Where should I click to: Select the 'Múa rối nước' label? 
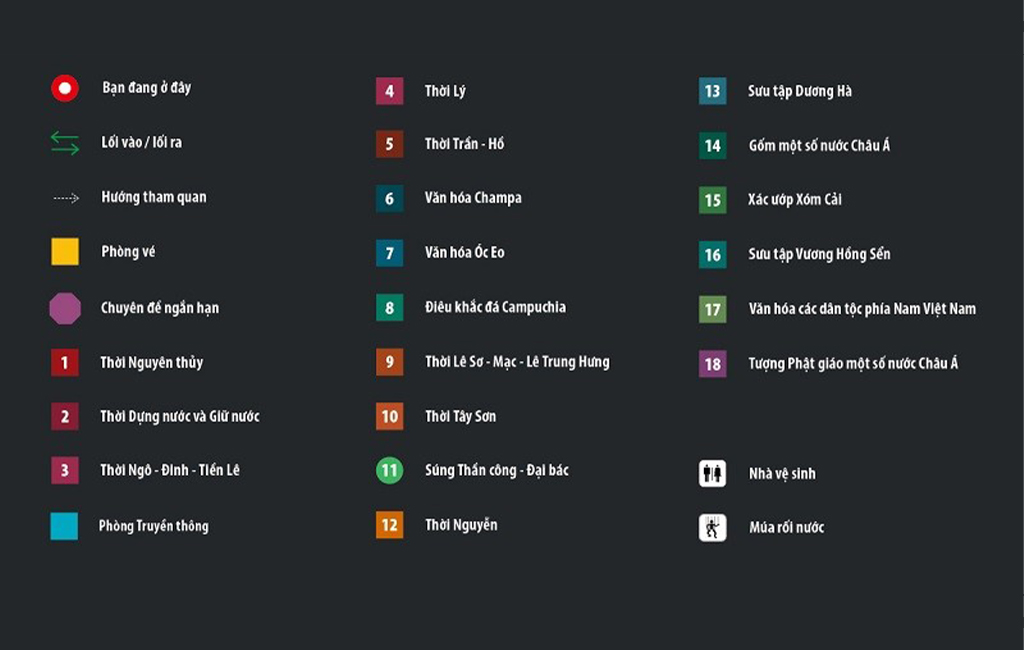[x=786, y=528]
